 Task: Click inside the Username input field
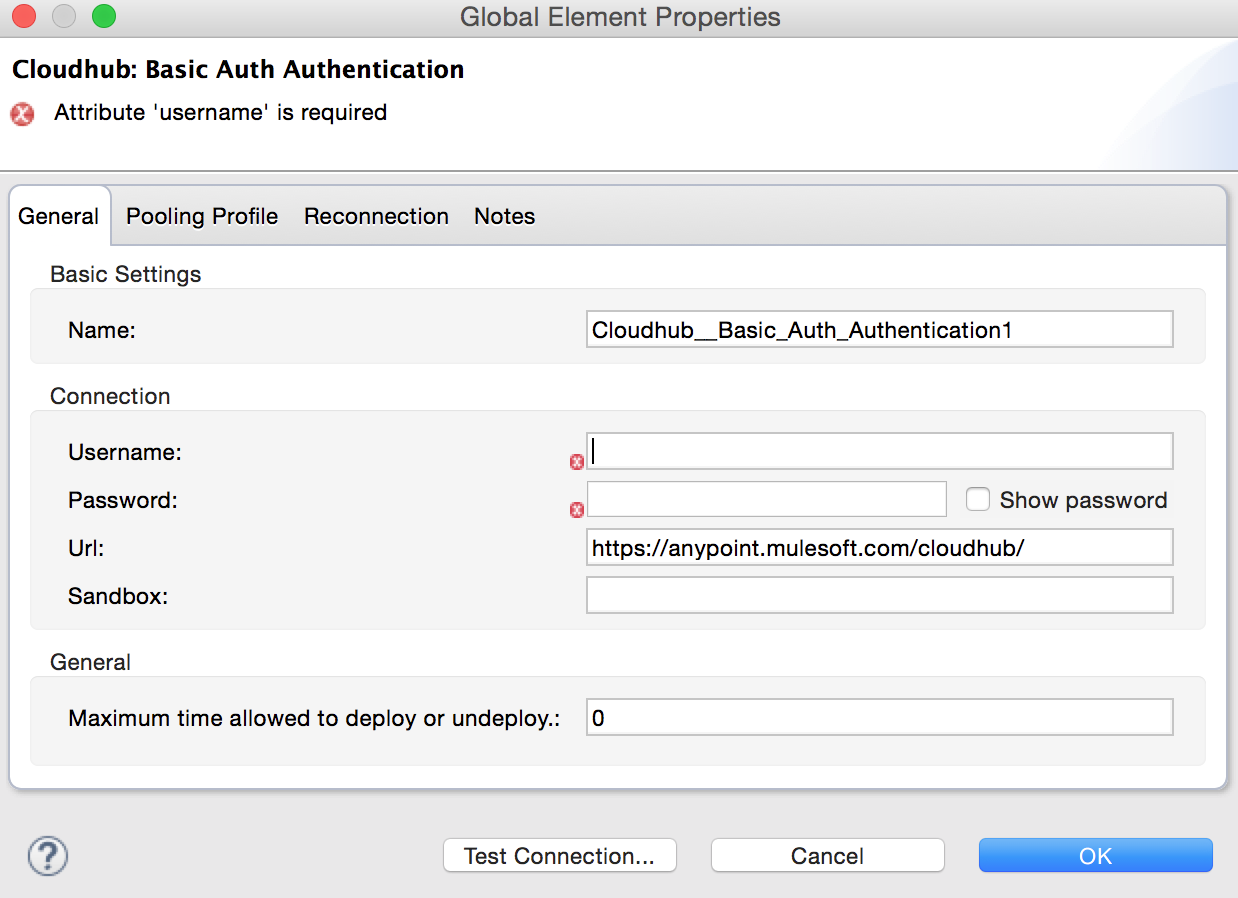[880, 451]
